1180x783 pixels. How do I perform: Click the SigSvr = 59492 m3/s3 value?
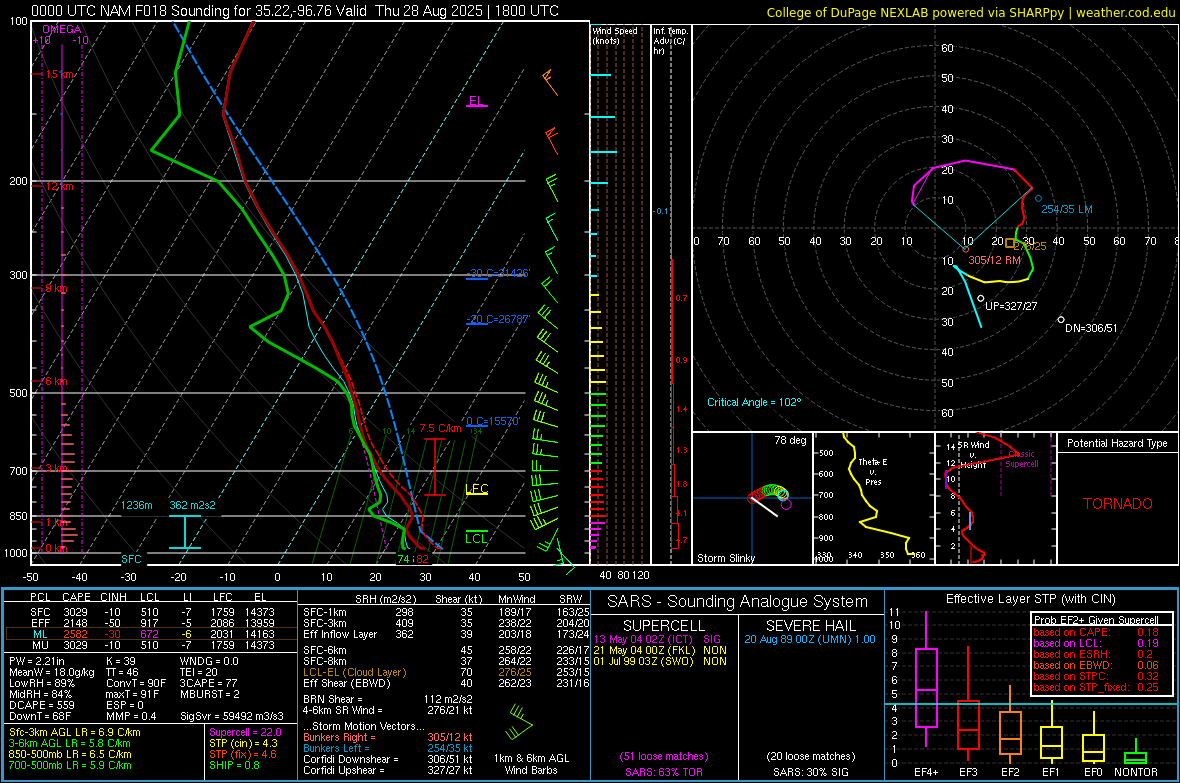[x=232, y=716]
